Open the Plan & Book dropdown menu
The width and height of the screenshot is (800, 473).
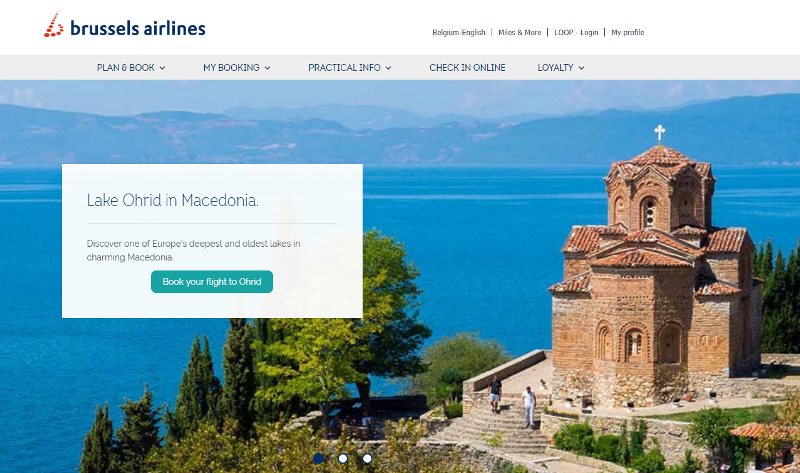[x=131, y=67]
